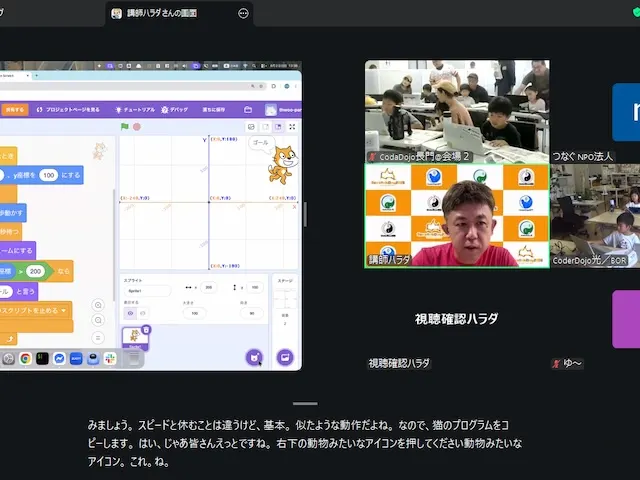This screenshot has width=640, height=480.
Task: Click the 'つなぐ NPO法人' participant label
Action: click(x=582, y=156)
